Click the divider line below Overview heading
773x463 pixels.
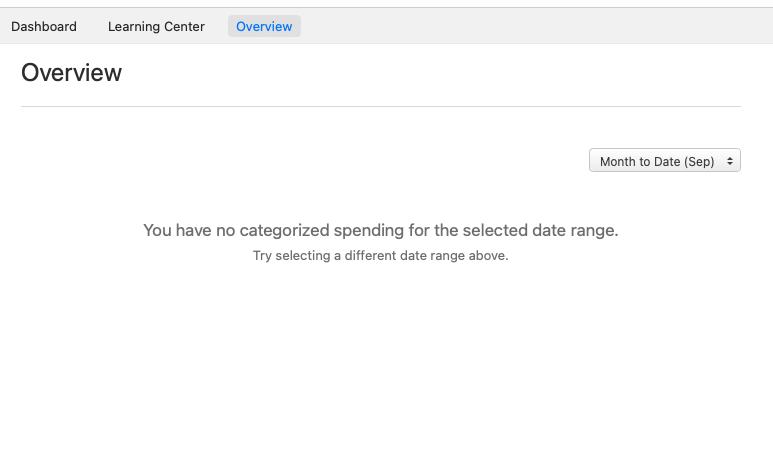380,106
